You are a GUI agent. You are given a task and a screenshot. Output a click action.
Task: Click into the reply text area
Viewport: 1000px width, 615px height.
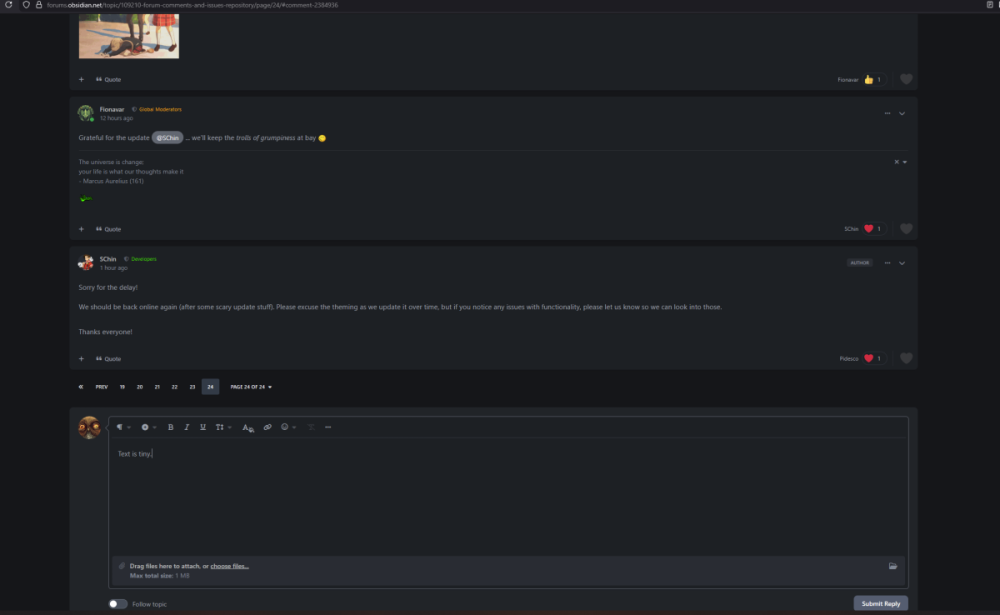point(500,500)
